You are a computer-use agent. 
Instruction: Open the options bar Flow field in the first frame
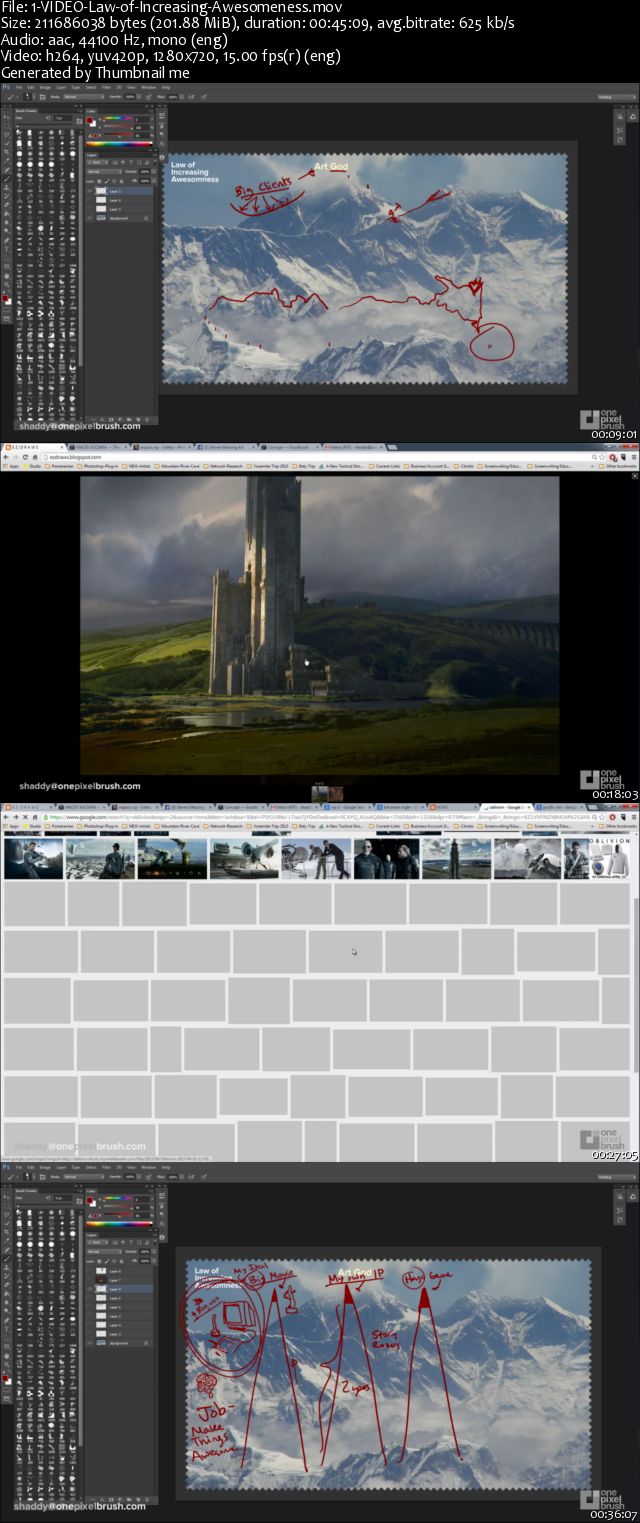click(x=173, y=97)
